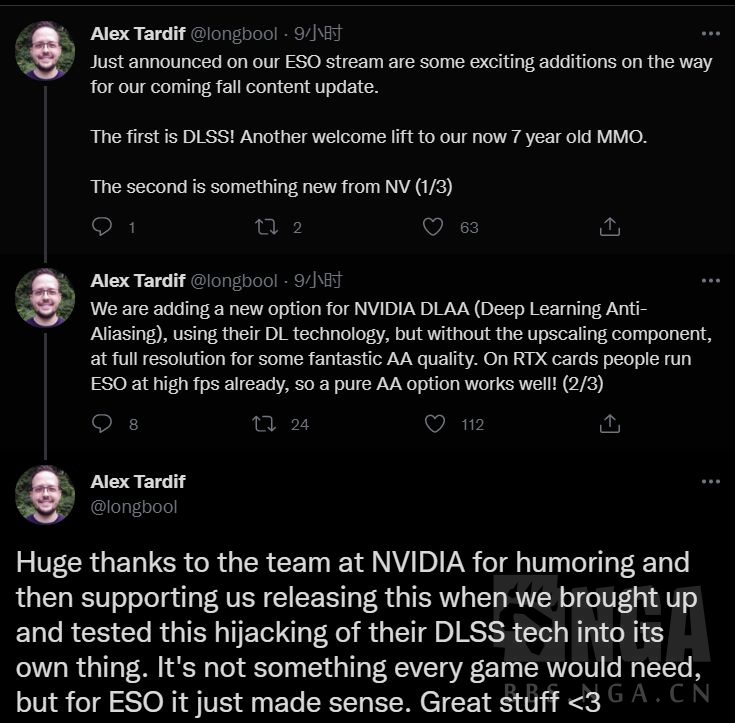Click Alex Tardif avatar on third tweet
Viewport: 735px width, 723px height.
(45, 495)
